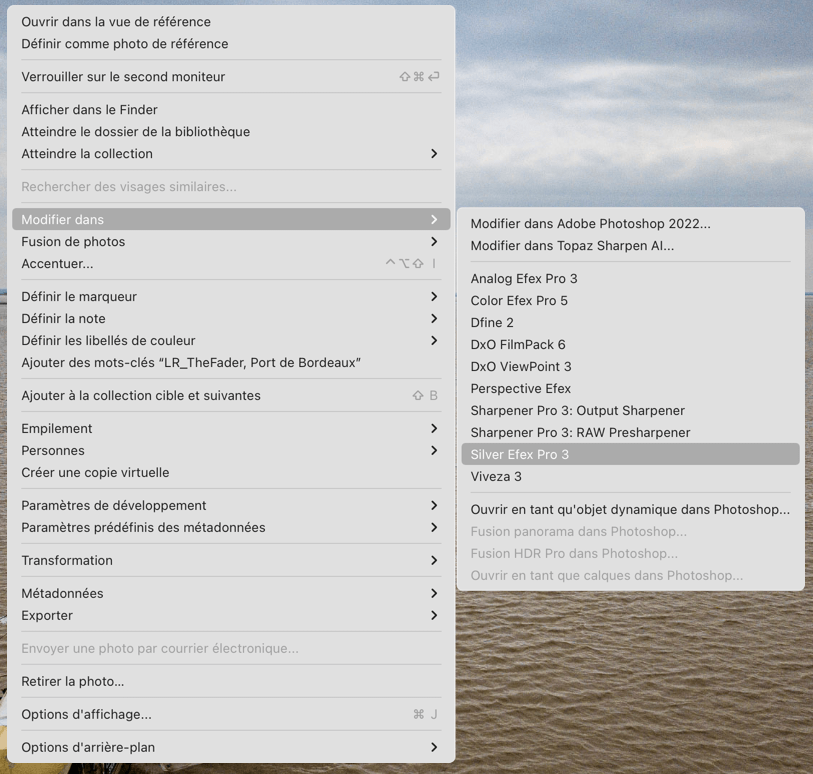Select 'Sharpener Pro 3: RAW Presharpener'
This screenshot has width=813, height=774.
tap(630, 432)
